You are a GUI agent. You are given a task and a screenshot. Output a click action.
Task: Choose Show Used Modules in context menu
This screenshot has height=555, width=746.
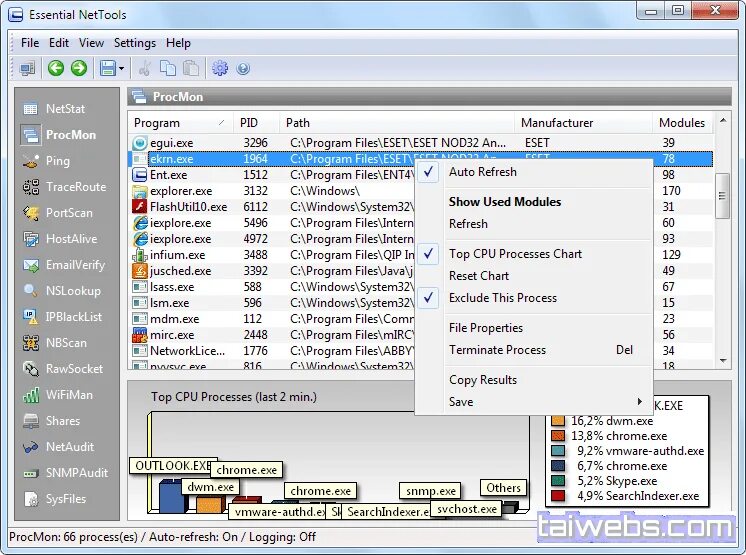pyautogui.click(x=534, y=202)
